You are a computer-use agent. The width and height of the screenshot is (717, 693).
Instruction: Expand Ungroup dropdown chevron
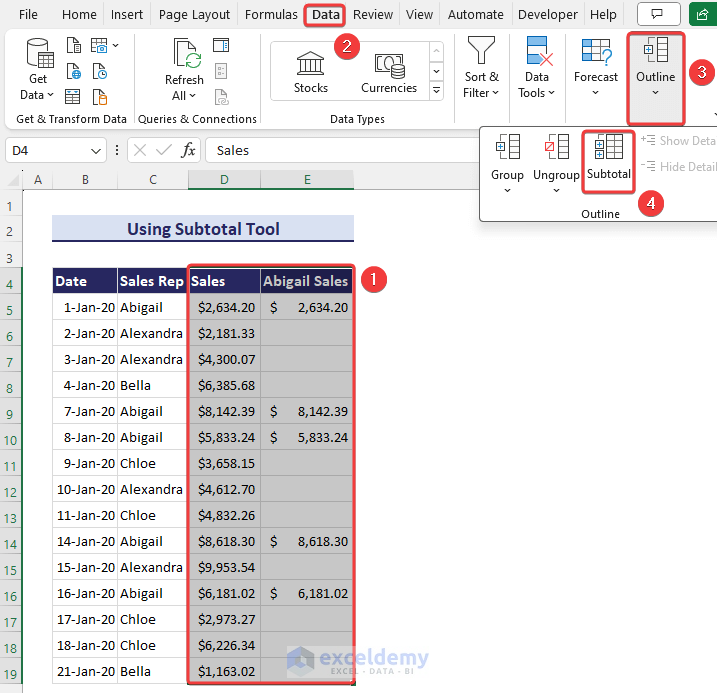click(x=556, y=190)
